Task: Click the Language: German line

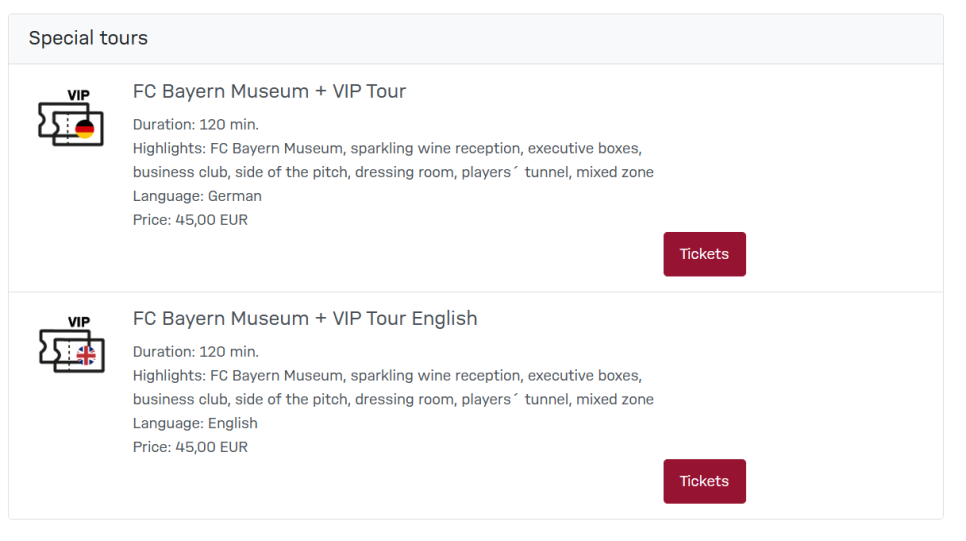Action: tap(197, 196)
